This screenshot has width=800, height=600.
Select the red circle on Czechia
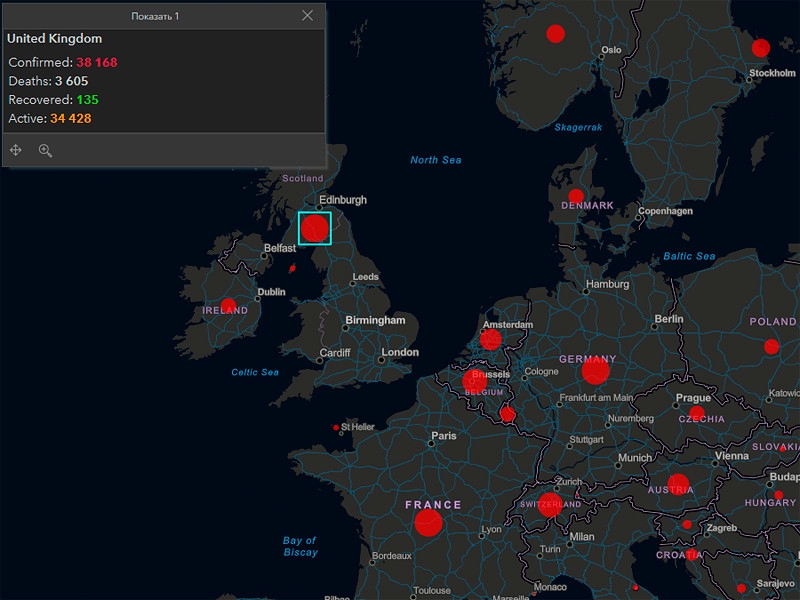696,413
